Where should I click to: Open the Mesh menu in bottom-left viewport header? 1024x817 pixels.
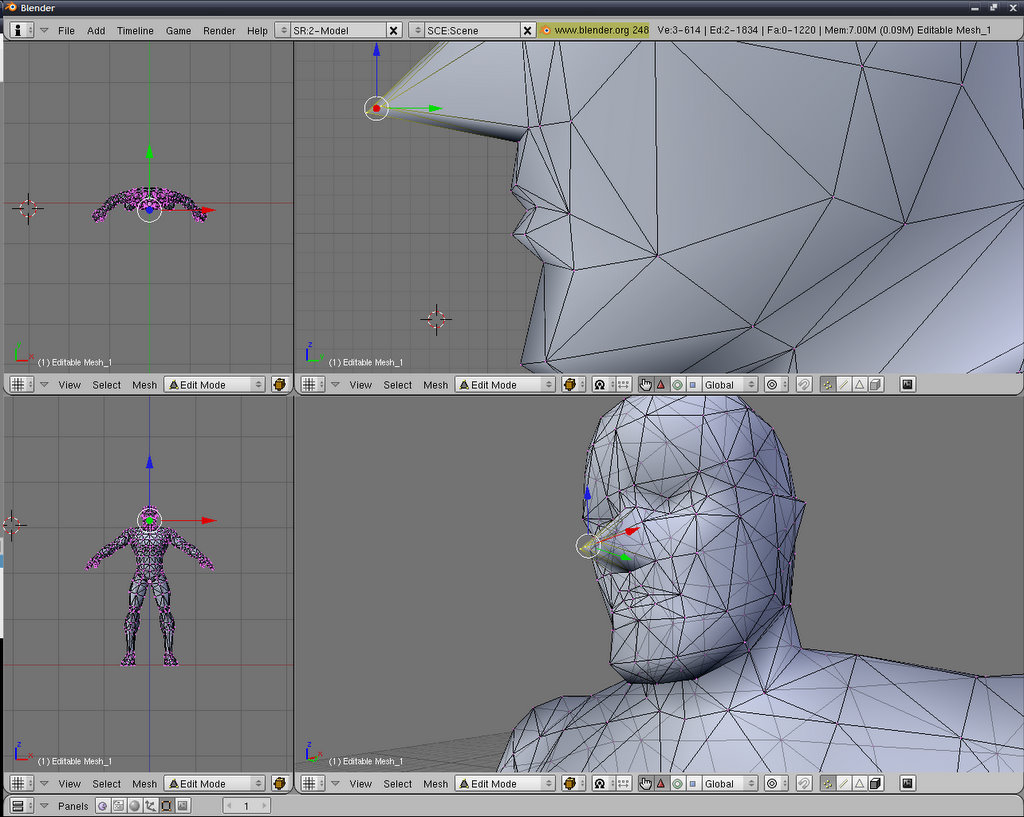[145, 784]
